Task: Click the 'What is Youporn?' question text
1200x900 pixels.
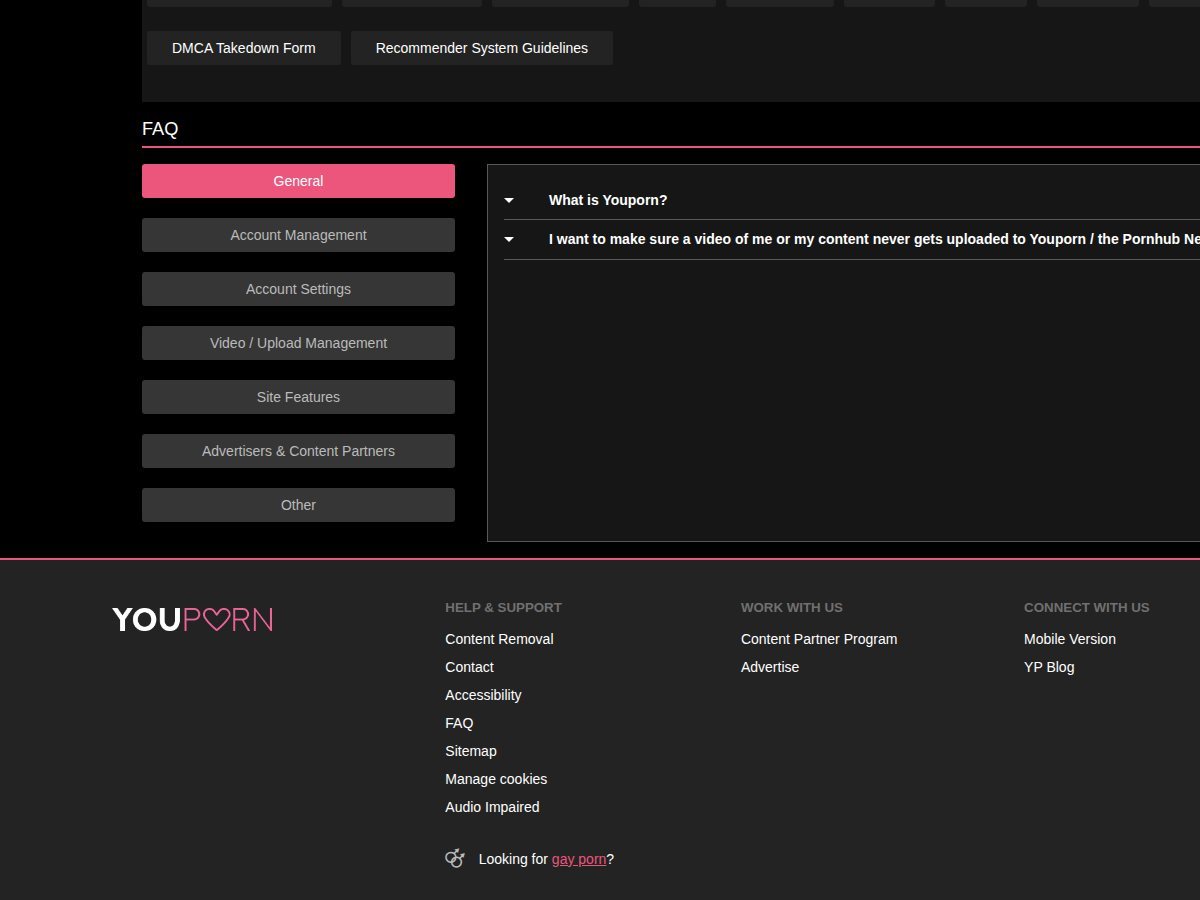Action: tap(608, 200)
